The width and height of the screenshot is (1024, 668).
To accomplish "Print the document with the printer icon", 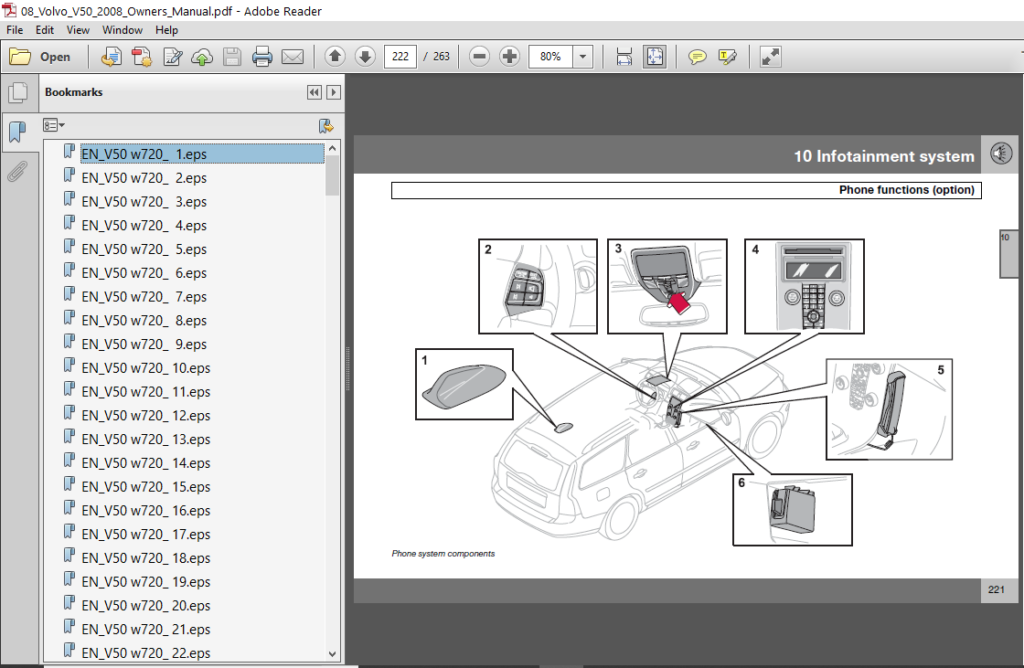I will (x=262, y=57).
